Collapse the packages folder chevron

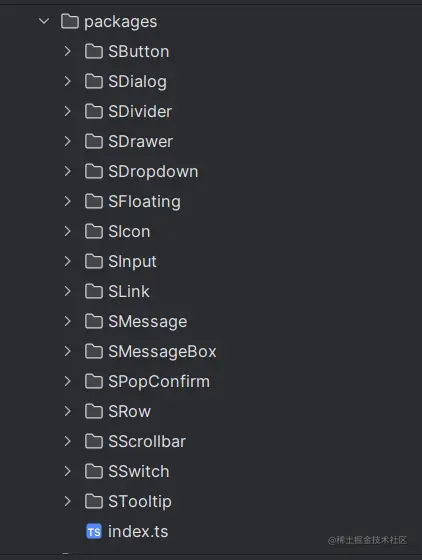tap(44, 21)
